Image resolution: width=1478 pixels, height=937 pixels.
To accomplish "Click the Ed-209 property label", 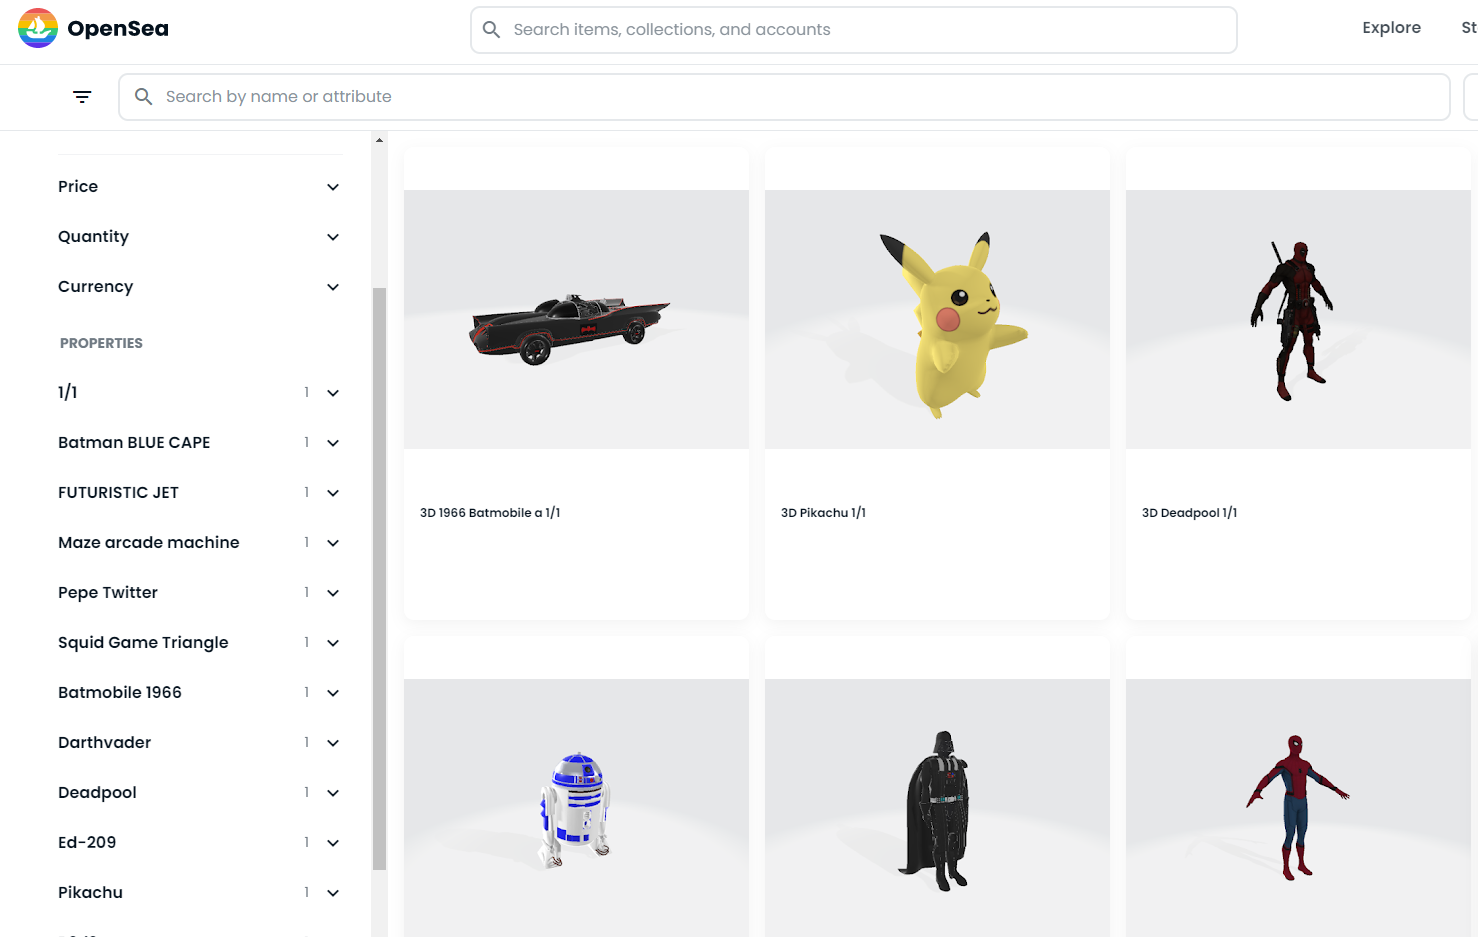I will (x=87, y=842).
